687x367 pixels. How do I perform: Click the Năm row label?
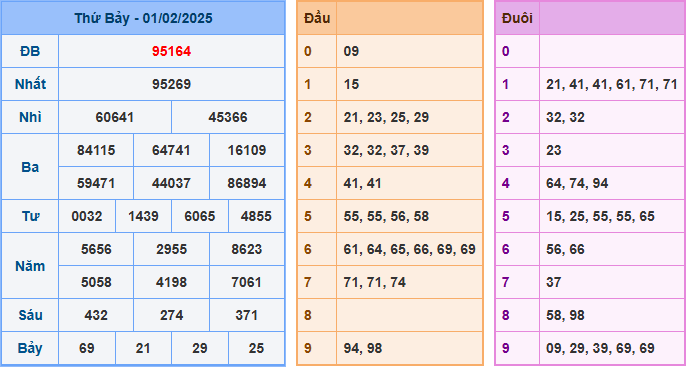(x=30, y=266)
